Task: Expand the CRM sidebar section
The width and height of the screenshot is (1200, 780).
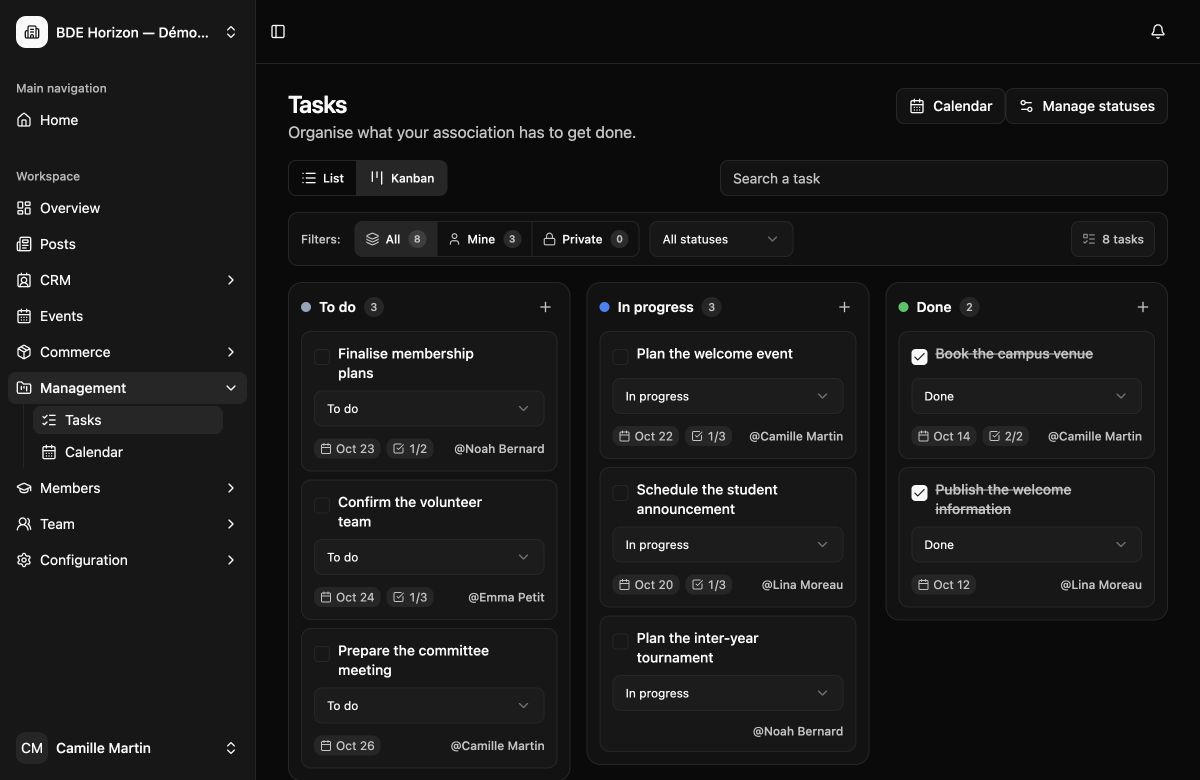Action: point(127,280)
